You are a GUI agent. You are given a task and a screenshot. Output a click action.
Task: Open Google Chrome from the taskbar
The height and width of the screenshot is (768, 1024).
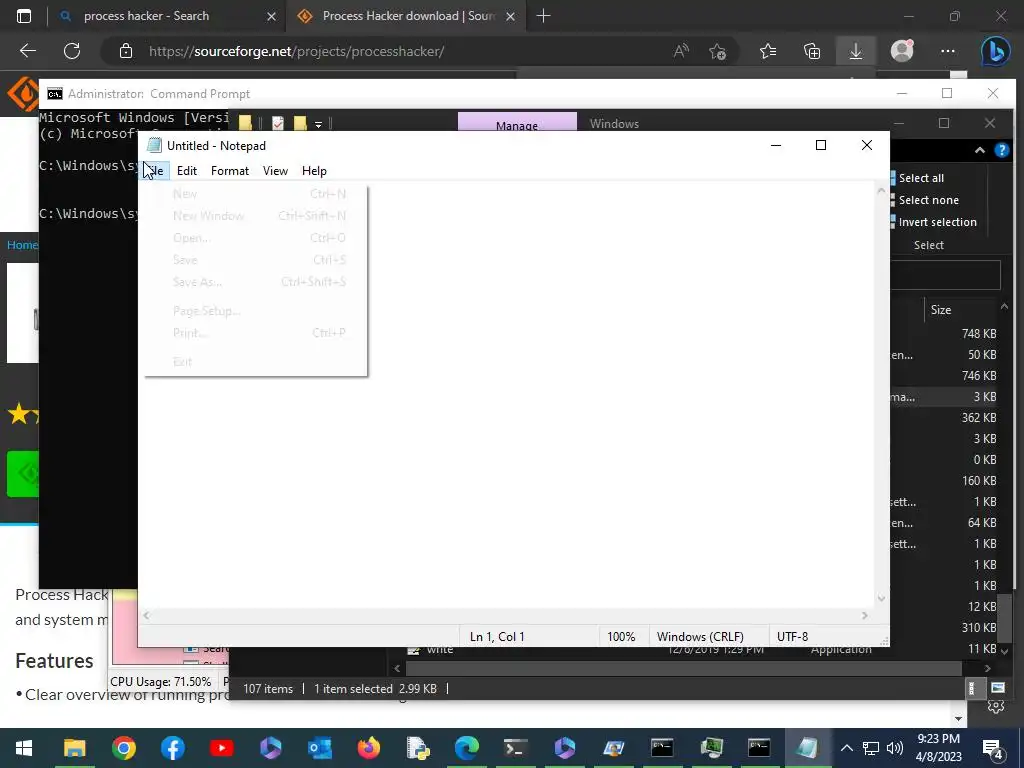coord(123,748)
